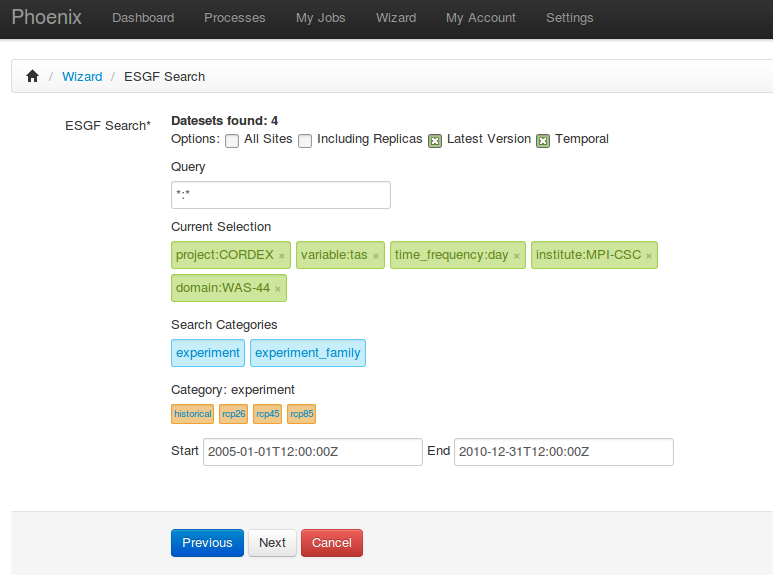This screenshot has width=773, height=577.
Task: Select the experiment search category
Action: [208, 353]
